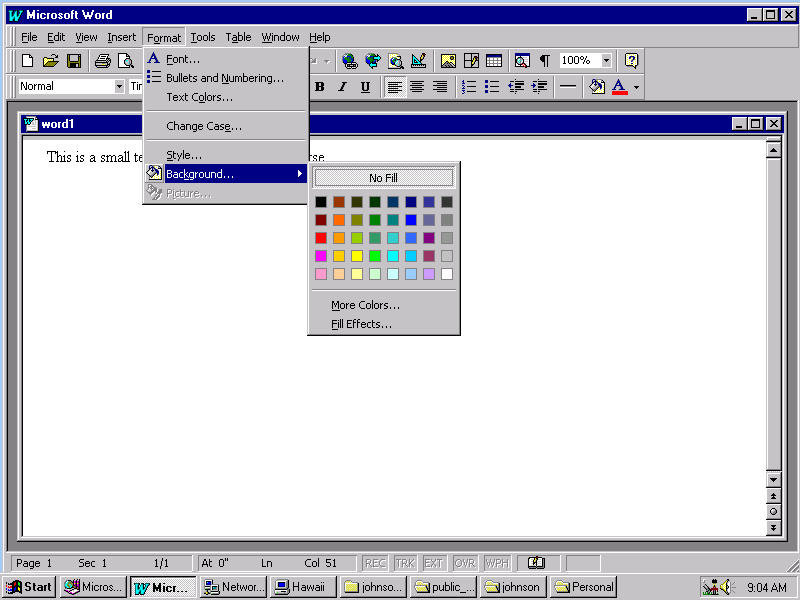Click the toolbar Help question mark icon
Viewport: 800px width, 600px height.
tap(631, 61)
